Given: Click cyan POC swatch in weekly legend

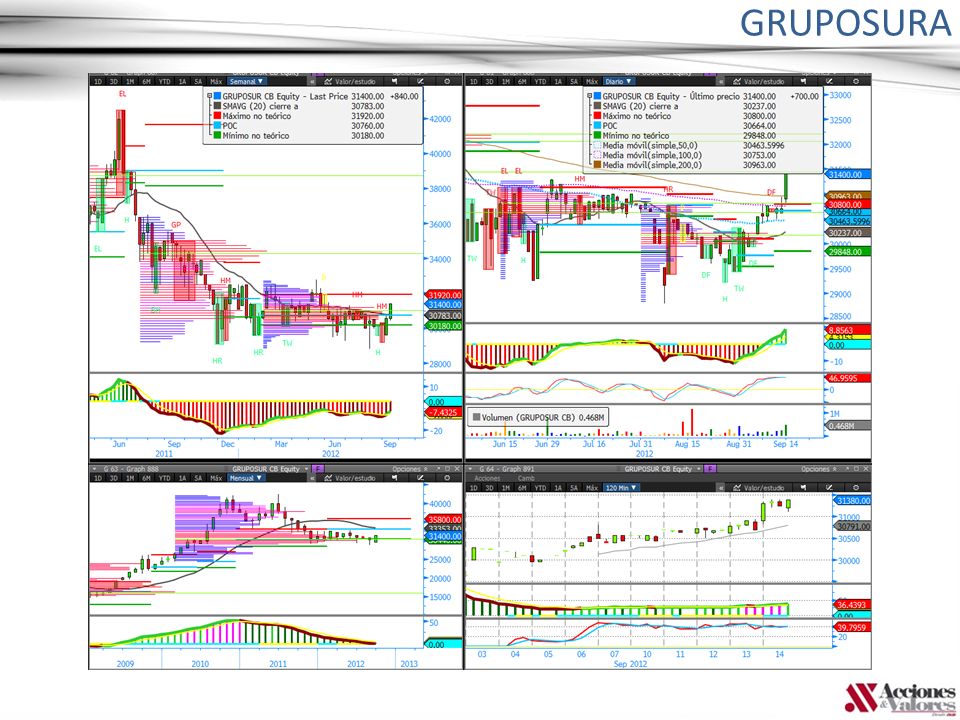Looking at the screenshot, I should 217,126.
